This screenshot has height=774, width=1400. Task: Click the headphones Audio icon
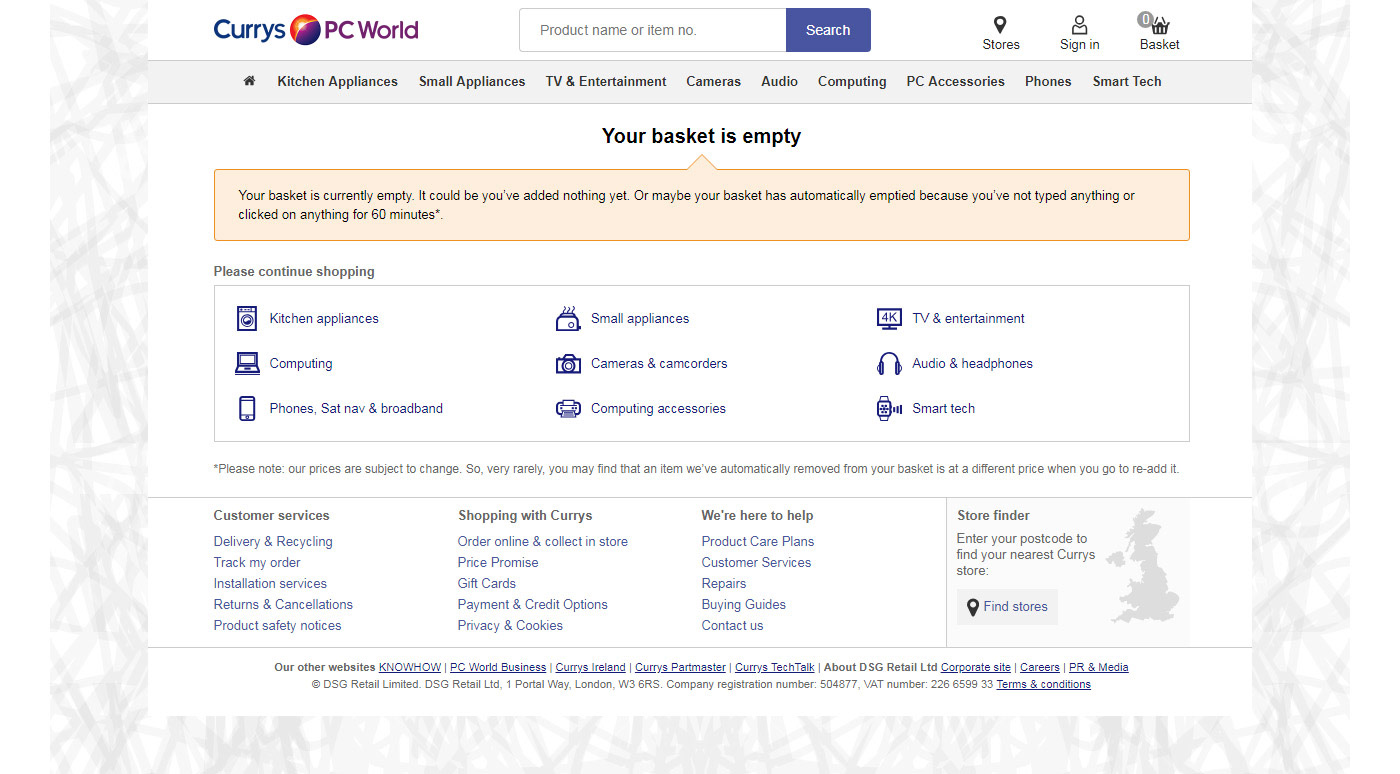[x=889, y=363]
